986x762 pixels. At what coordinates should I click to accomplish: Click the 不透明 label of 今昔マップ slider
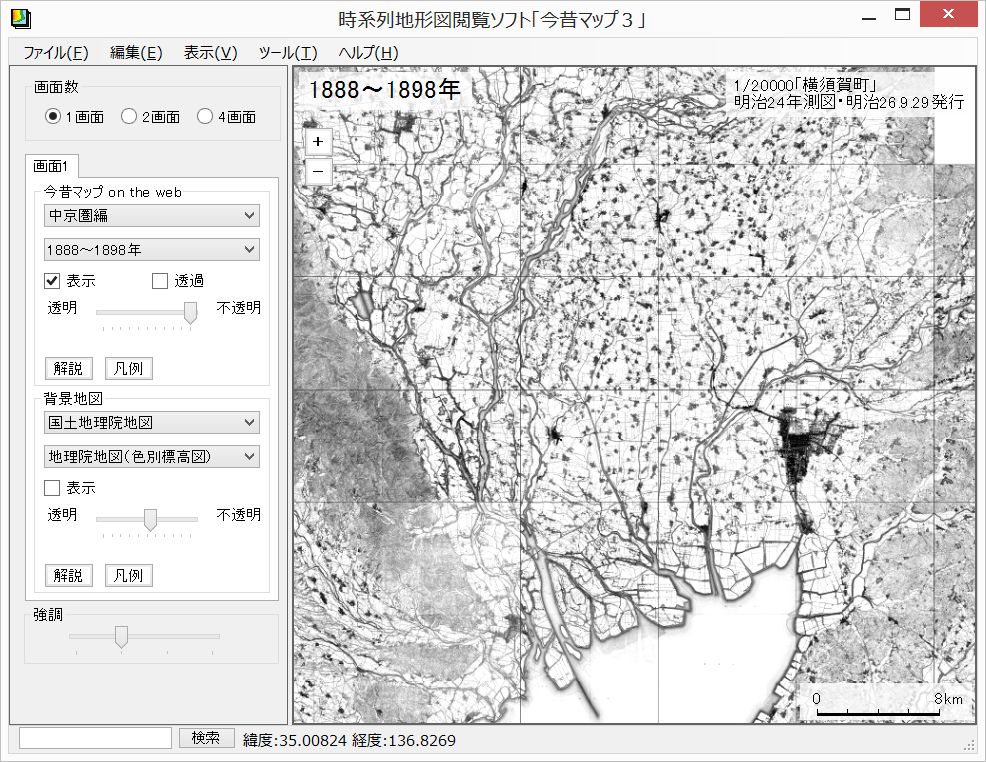click(x=238, y=308)
